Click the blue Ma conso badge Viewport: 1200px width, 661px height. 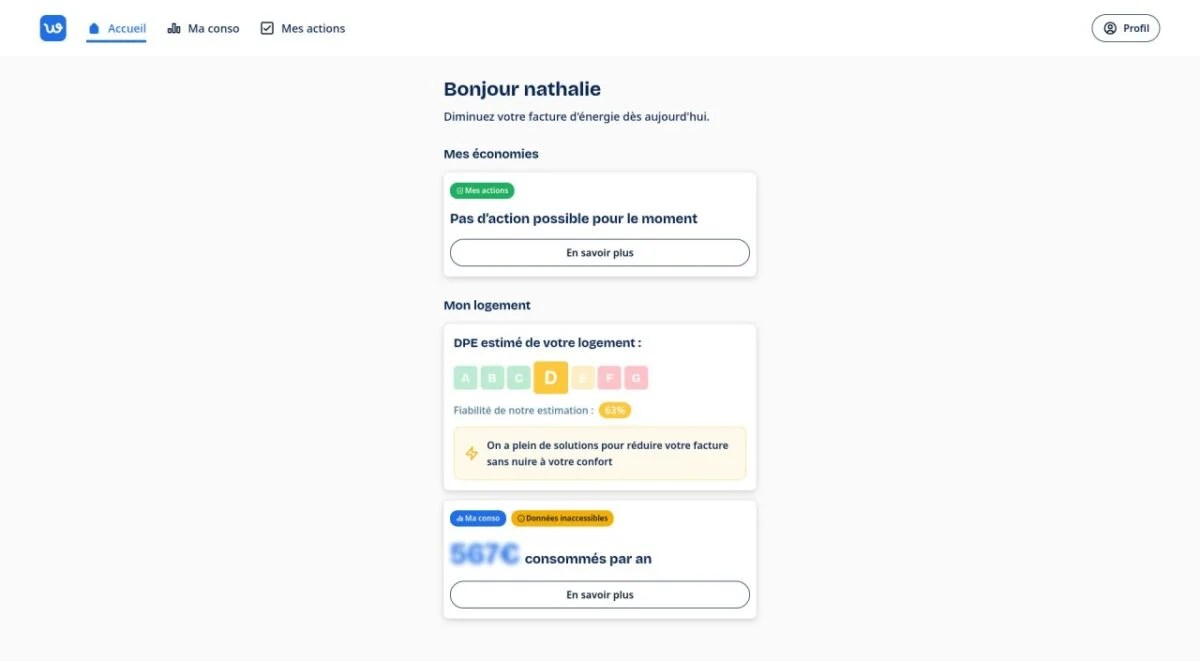(478, 519)
